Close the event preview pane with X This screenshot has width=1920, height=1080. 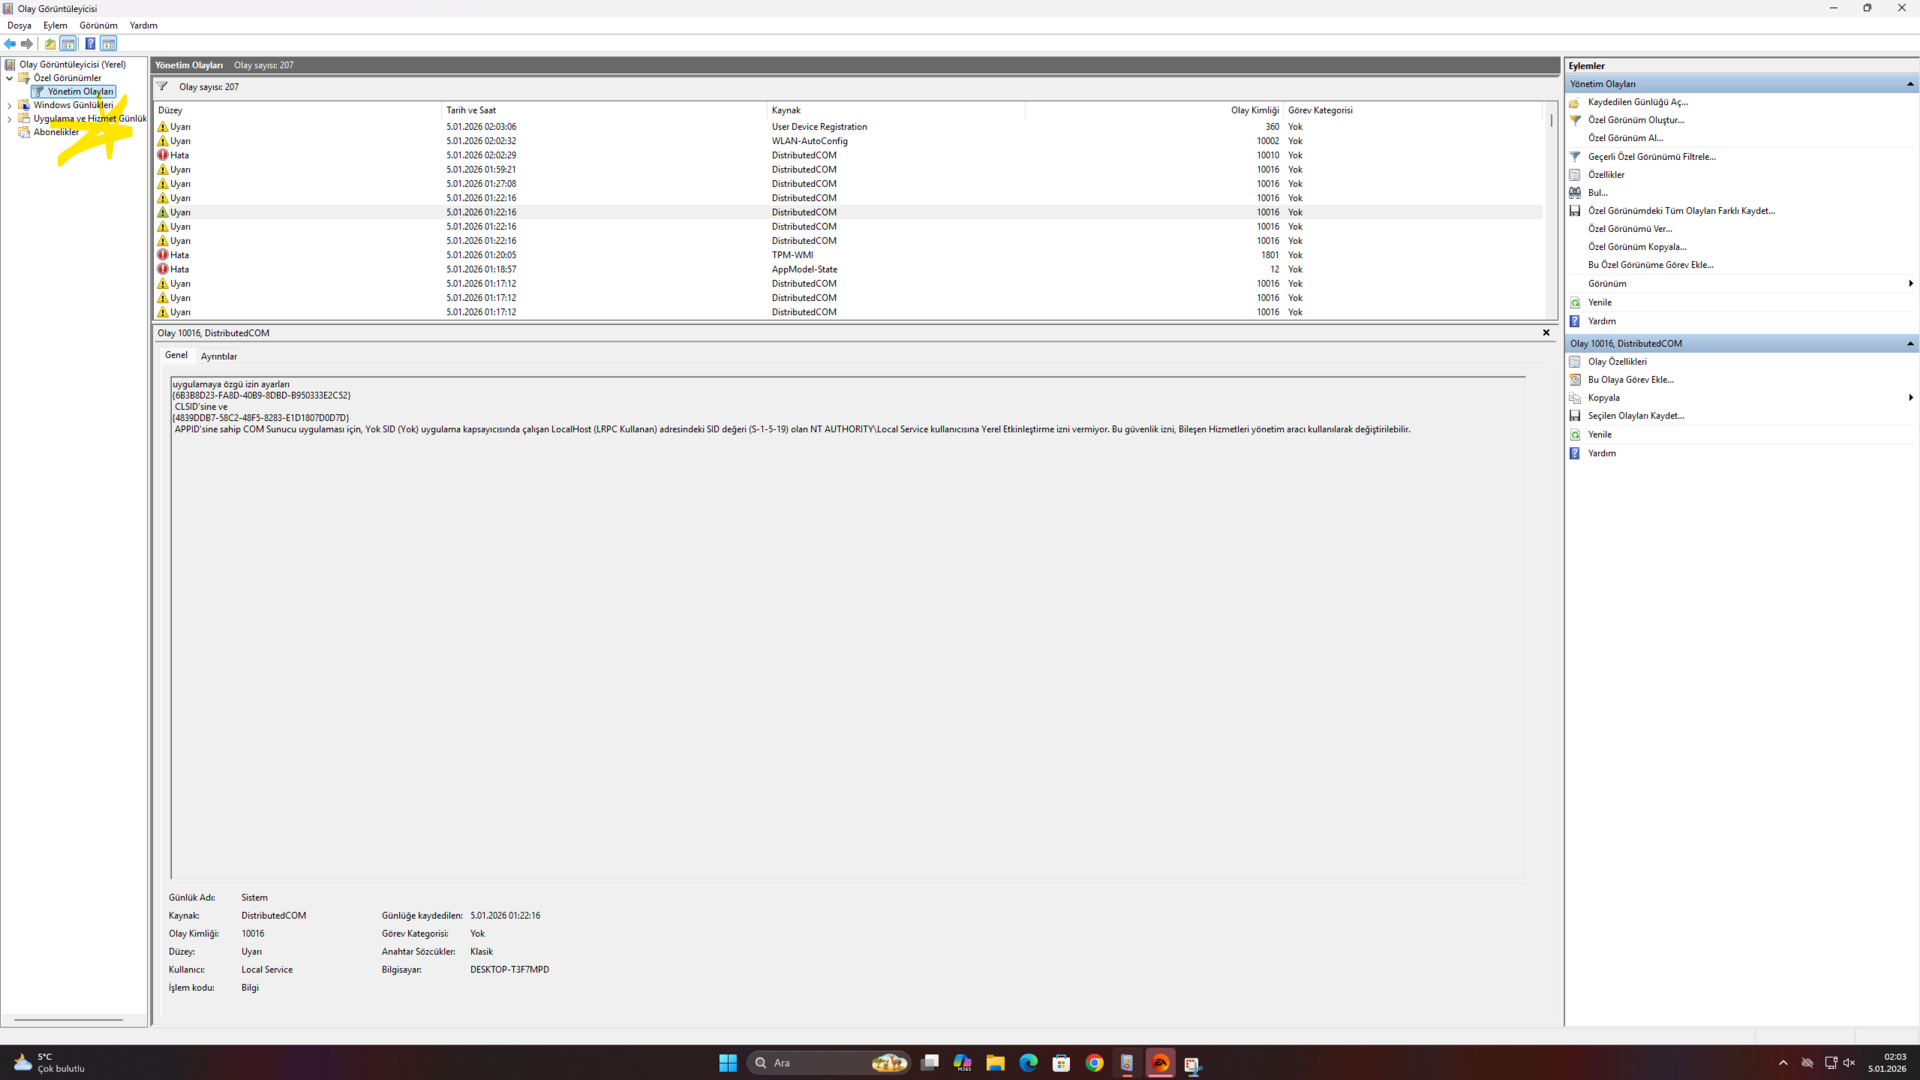tap(1546, 333)
